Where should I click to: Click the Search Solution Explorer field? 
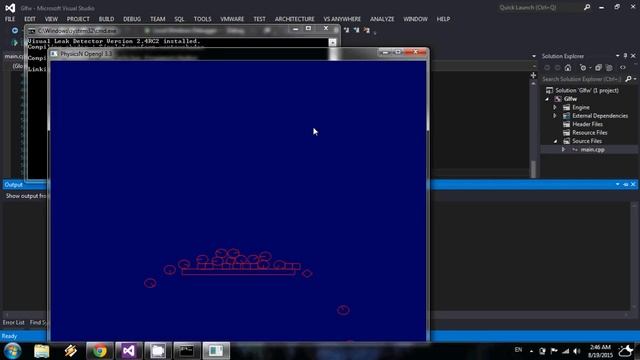pyautogui.click(x=583, y=79)
